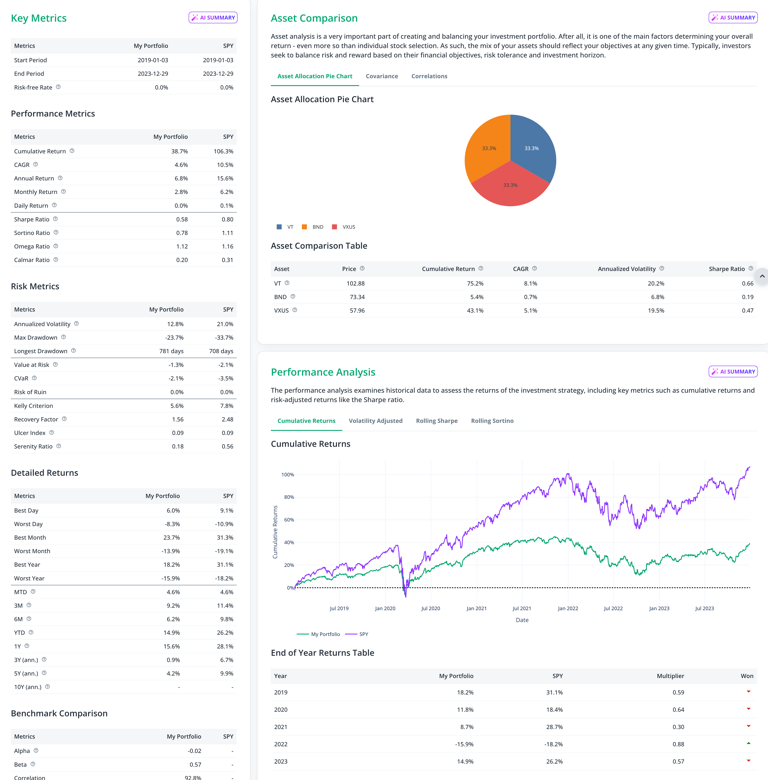Click '106.3%' SPY cumulative return value
Viewport: 768px width, 780px height.
223,151
